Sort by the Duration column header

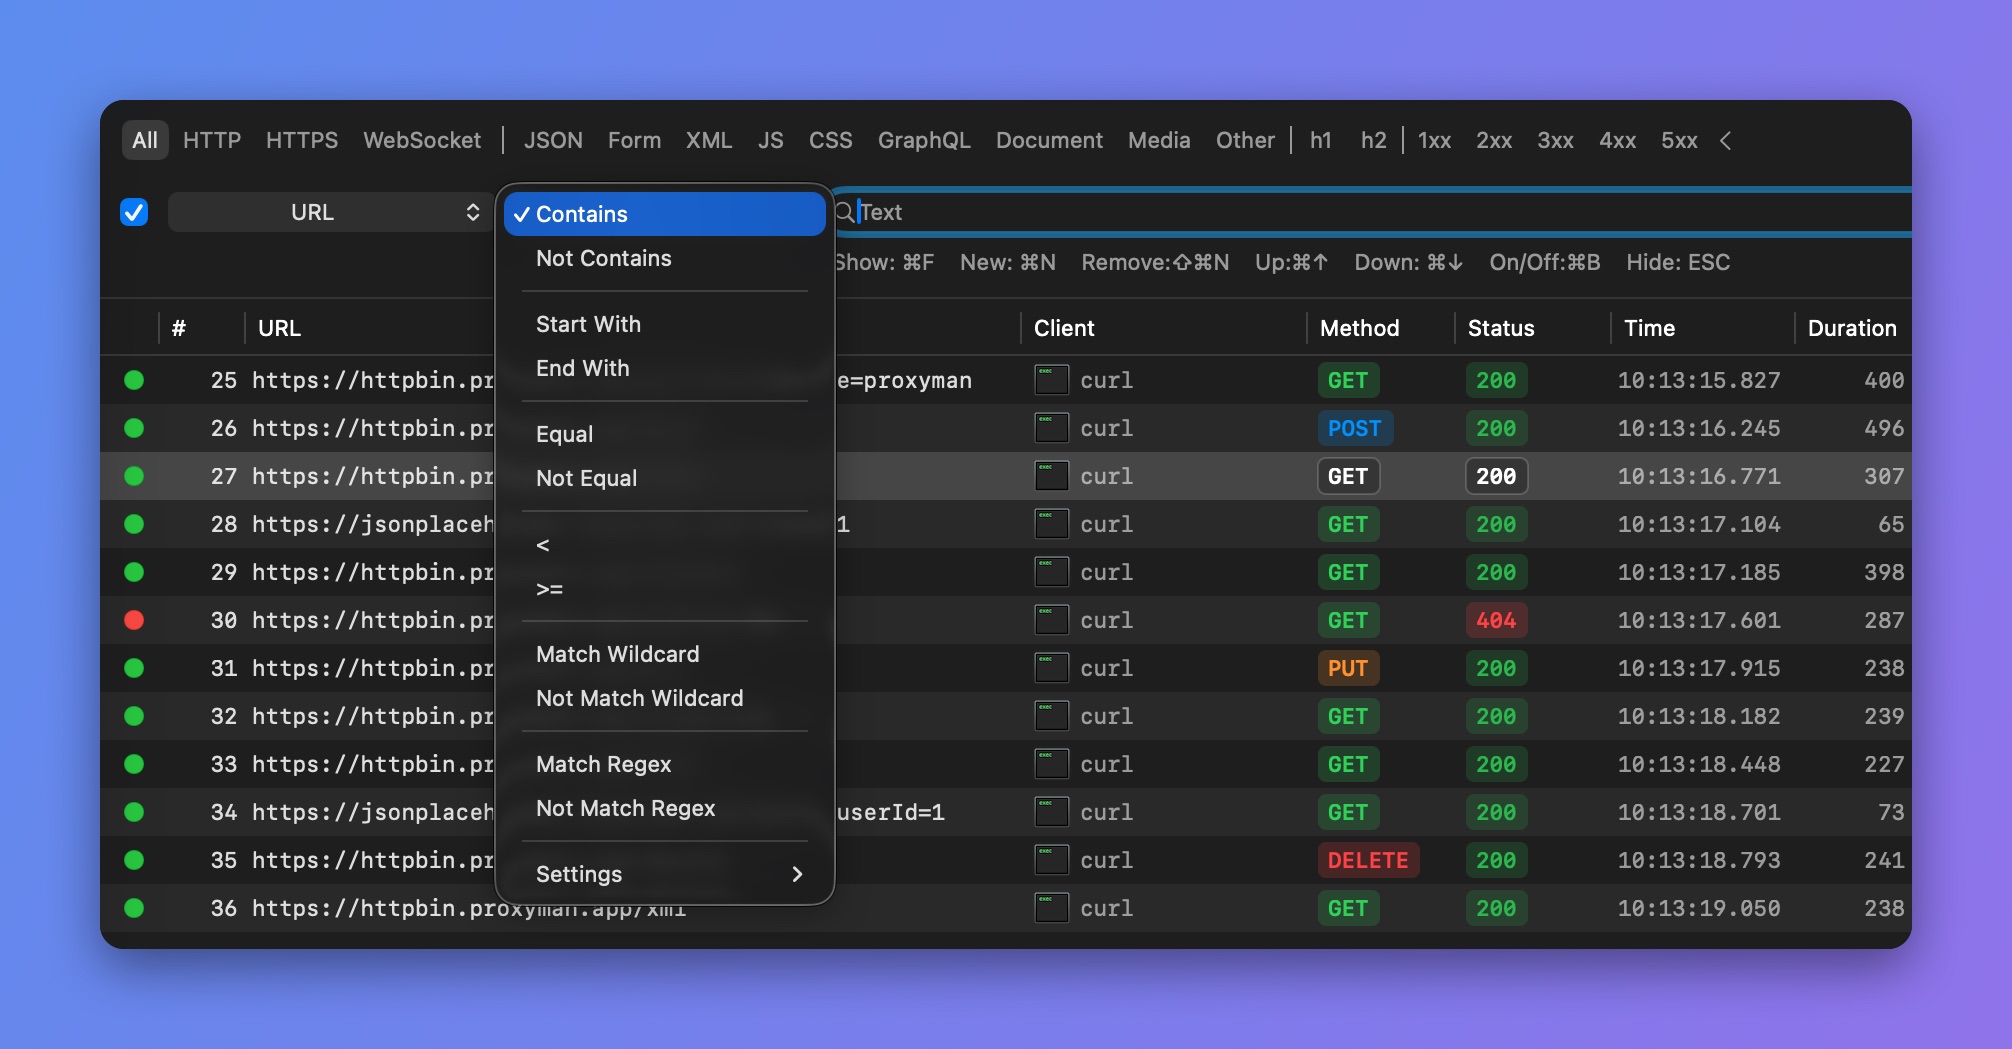pos(1852,328)
